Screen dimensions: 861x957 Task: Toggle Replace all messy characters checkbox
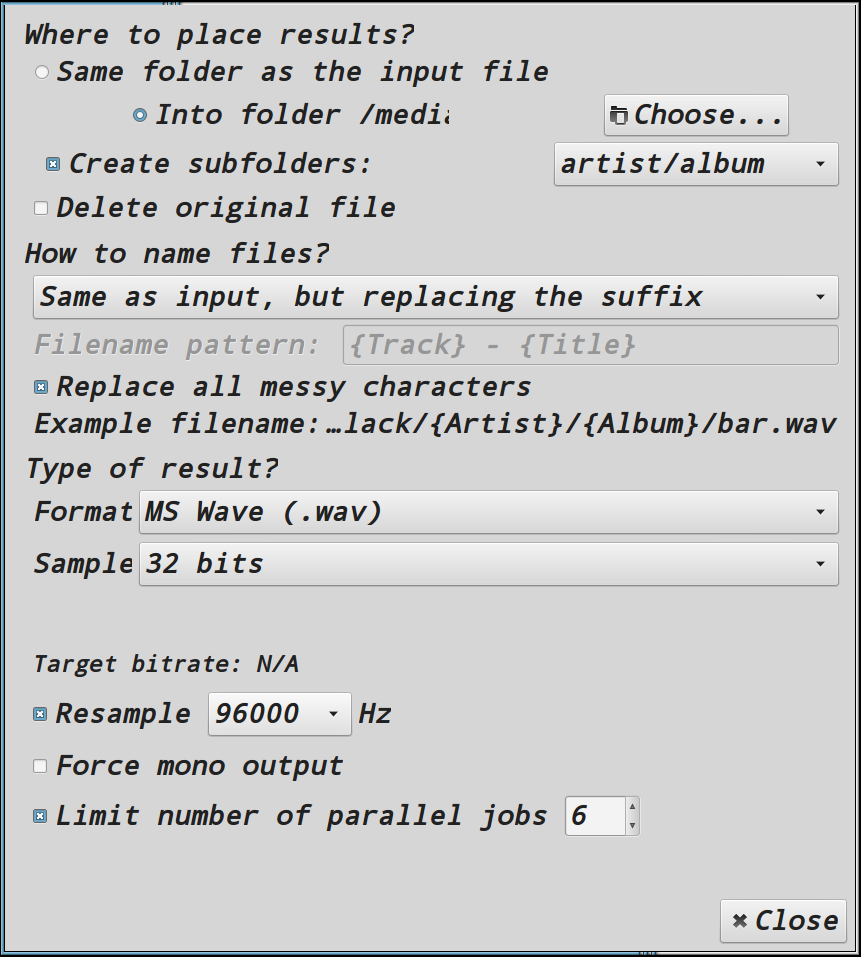41,387
